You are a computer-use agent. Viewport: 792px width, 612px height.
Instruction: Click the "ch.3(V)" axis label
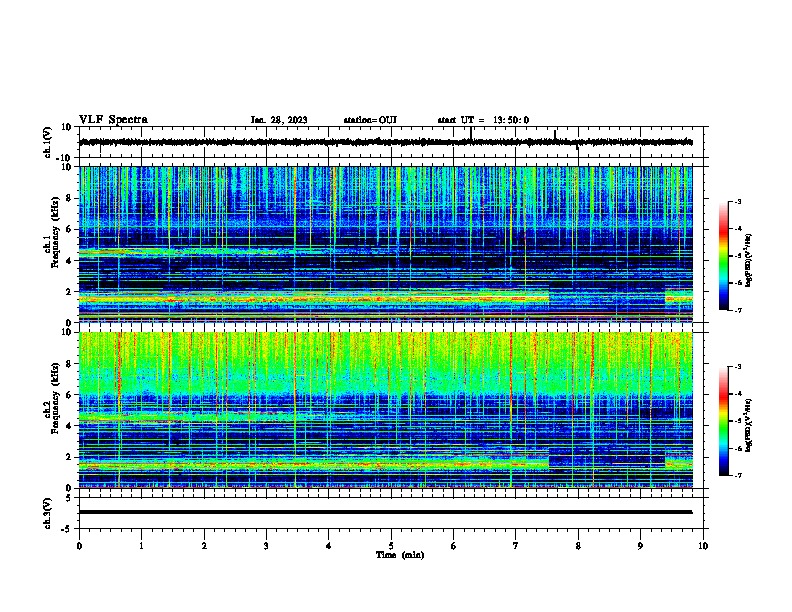48,513
